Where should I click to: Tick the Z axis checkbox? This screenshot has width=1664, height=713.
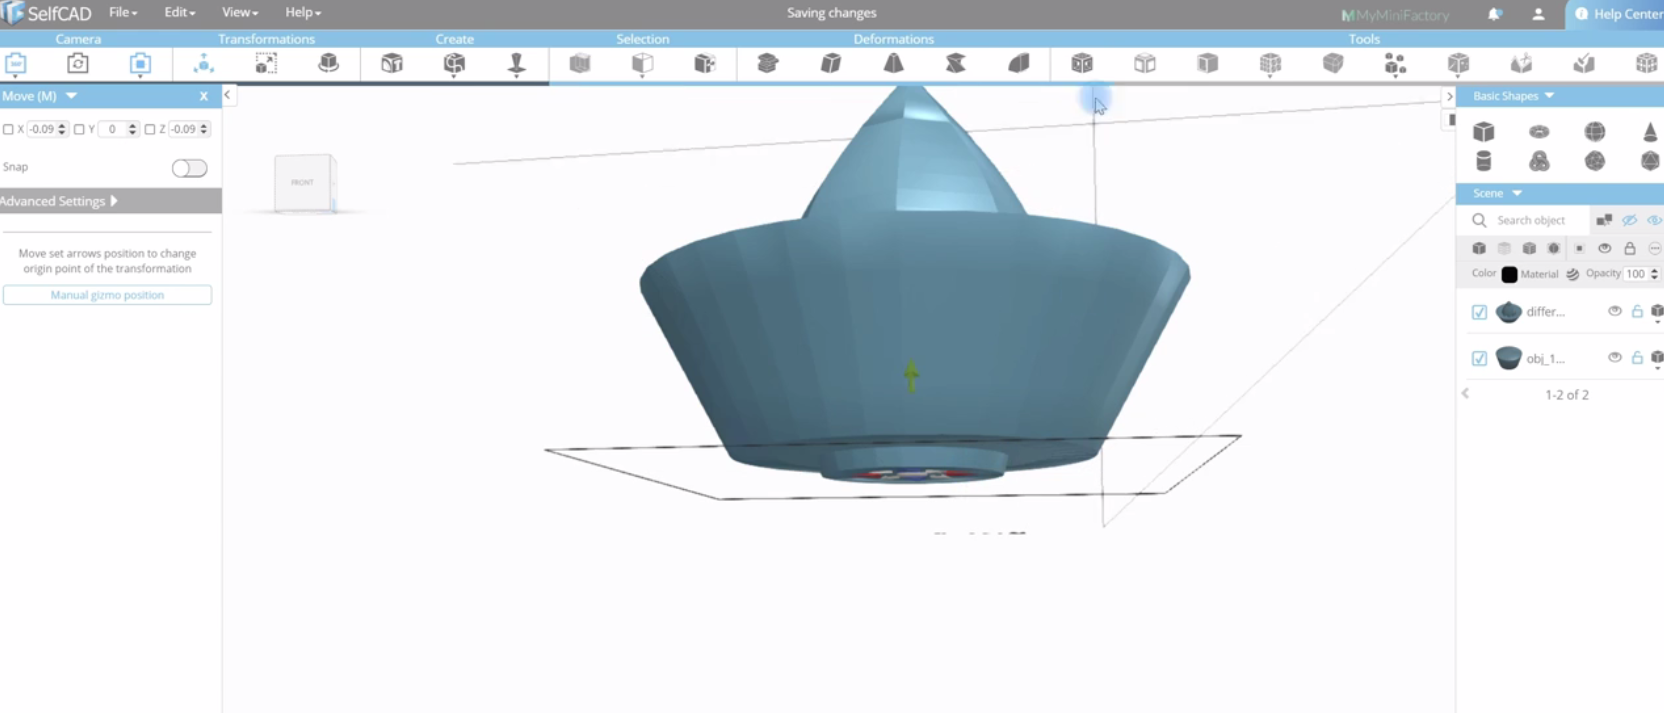coord(150,129)
